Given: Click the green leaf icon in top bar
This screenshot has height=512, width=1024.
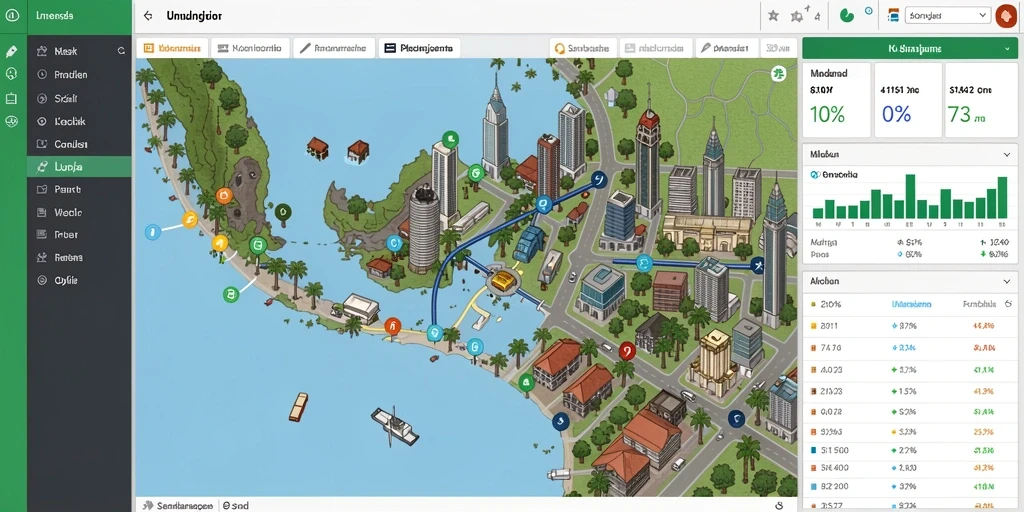Looking at the screenshot, I should [846, 16].
